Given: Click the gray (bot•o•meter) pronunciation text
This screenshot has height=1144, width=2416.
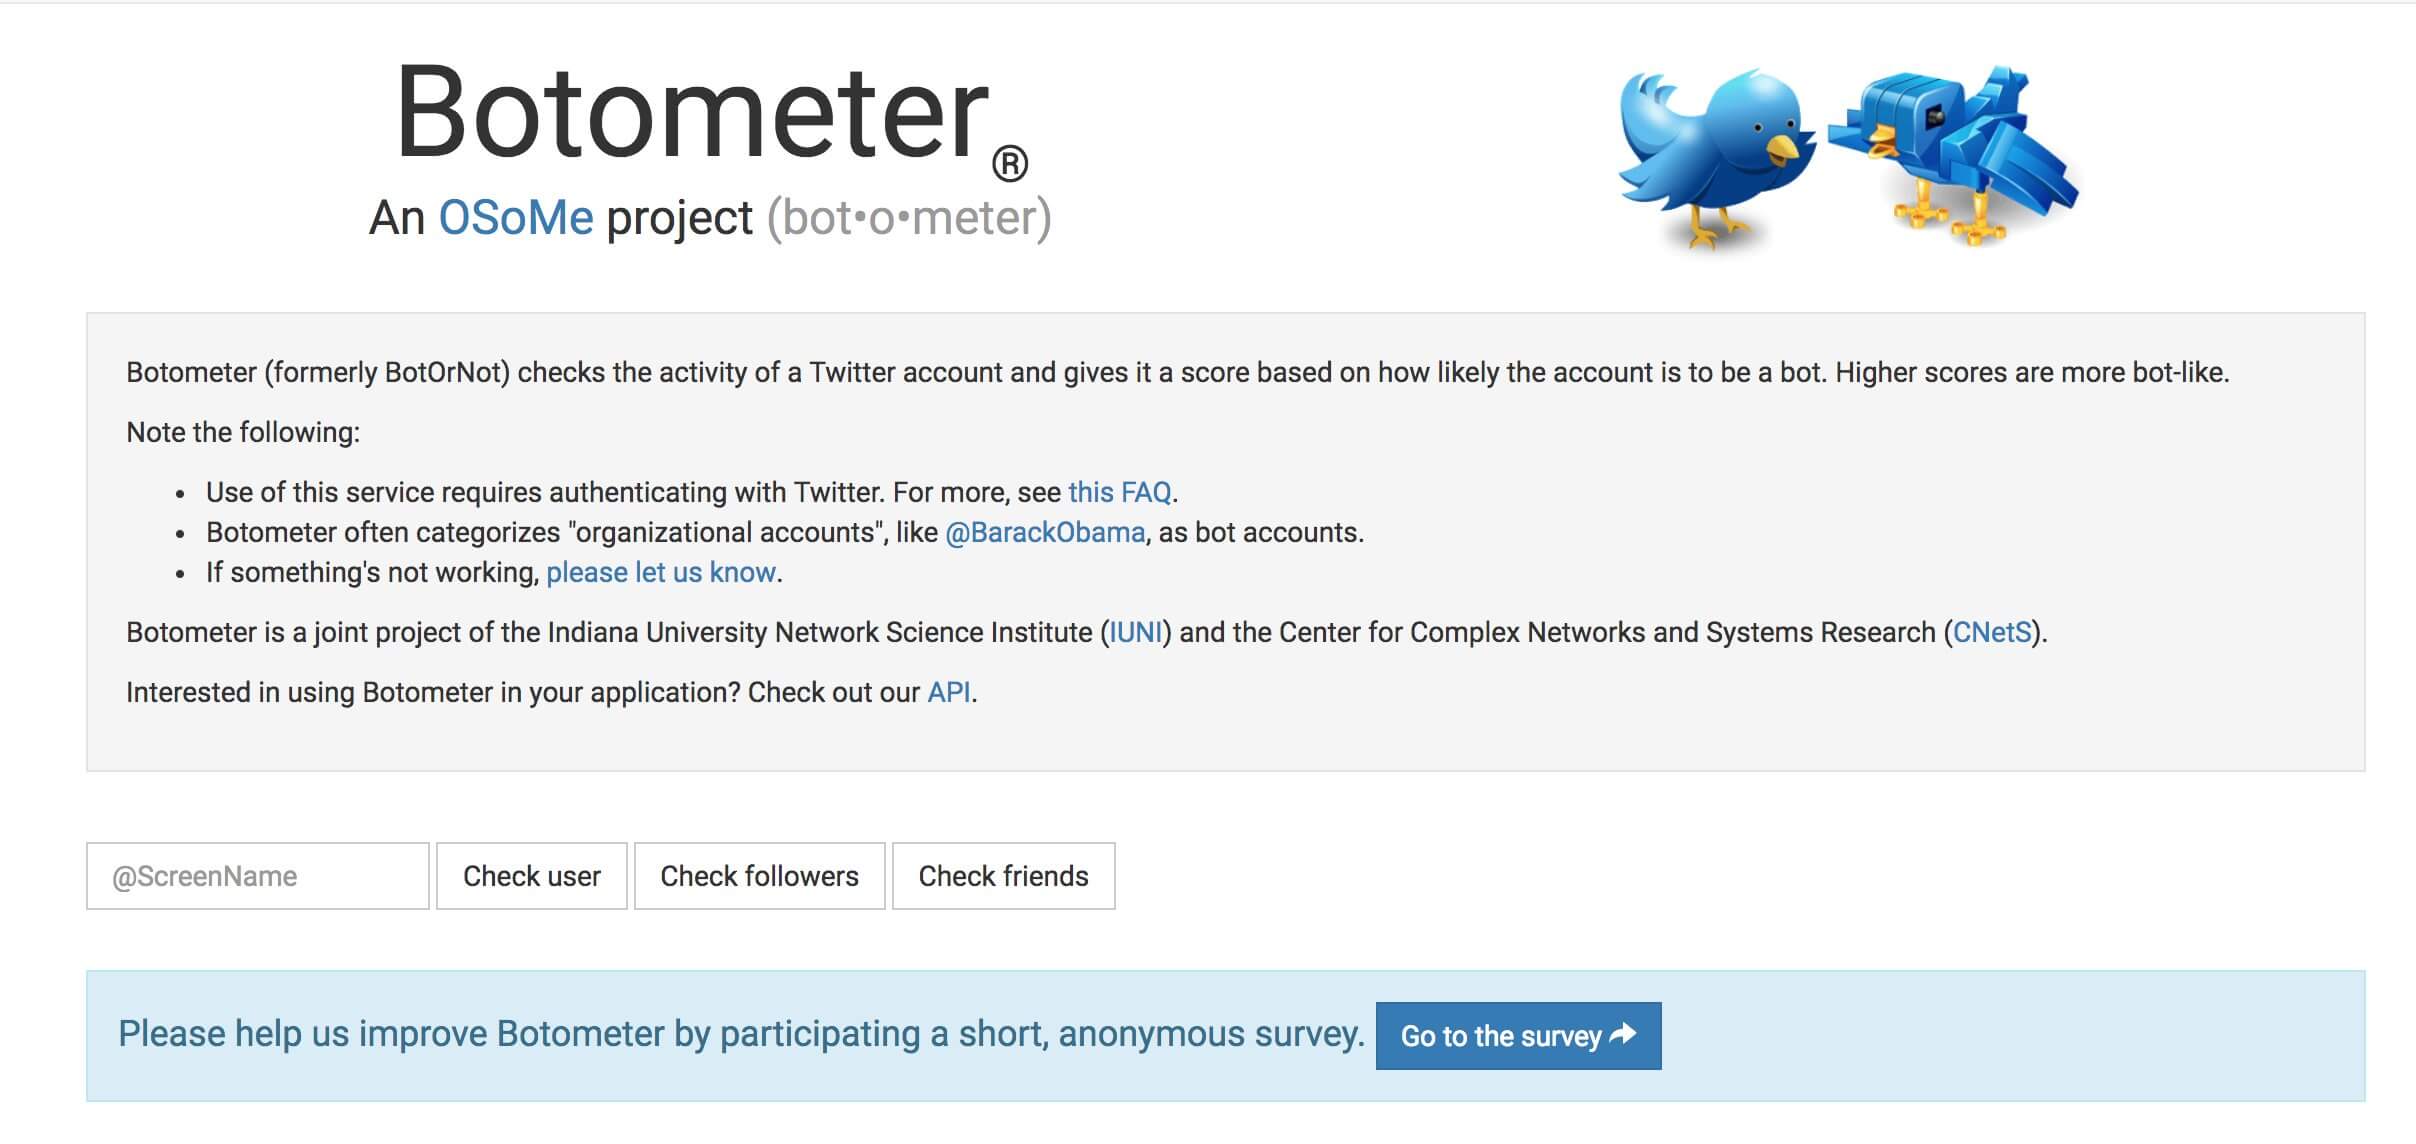Looking at the screenshot, I should (x=909, y=218).
